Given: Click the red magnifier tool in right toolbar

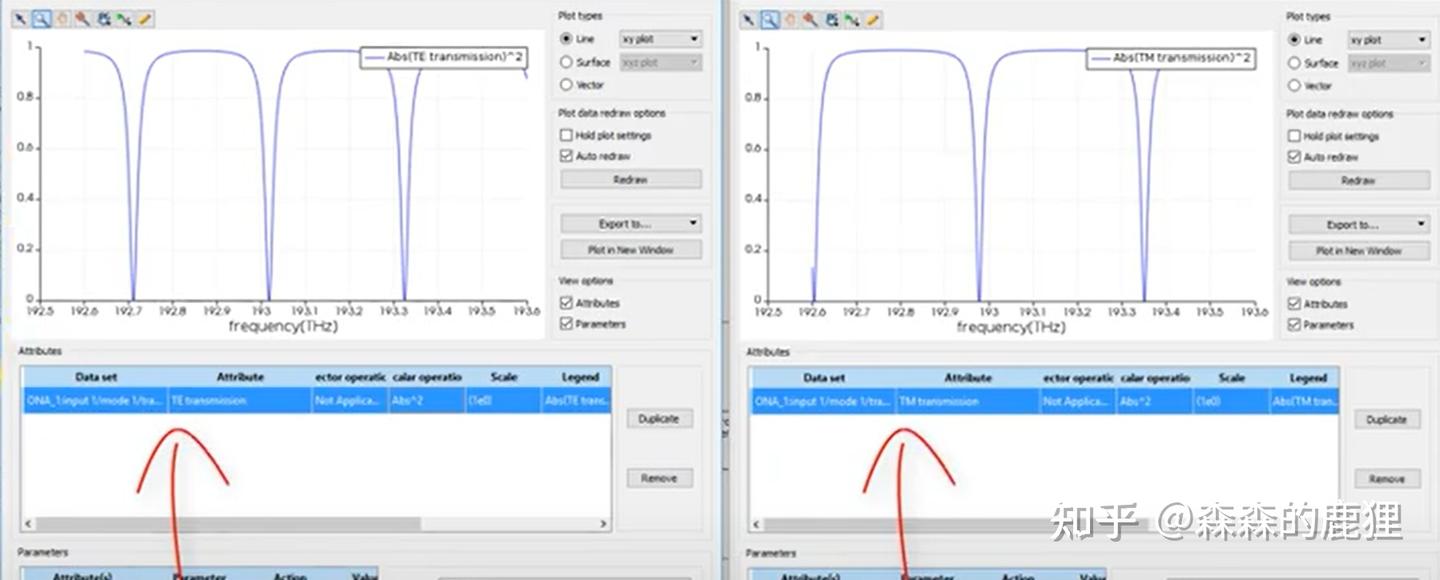Looking at the screenshot, I should tap(811, 19).
